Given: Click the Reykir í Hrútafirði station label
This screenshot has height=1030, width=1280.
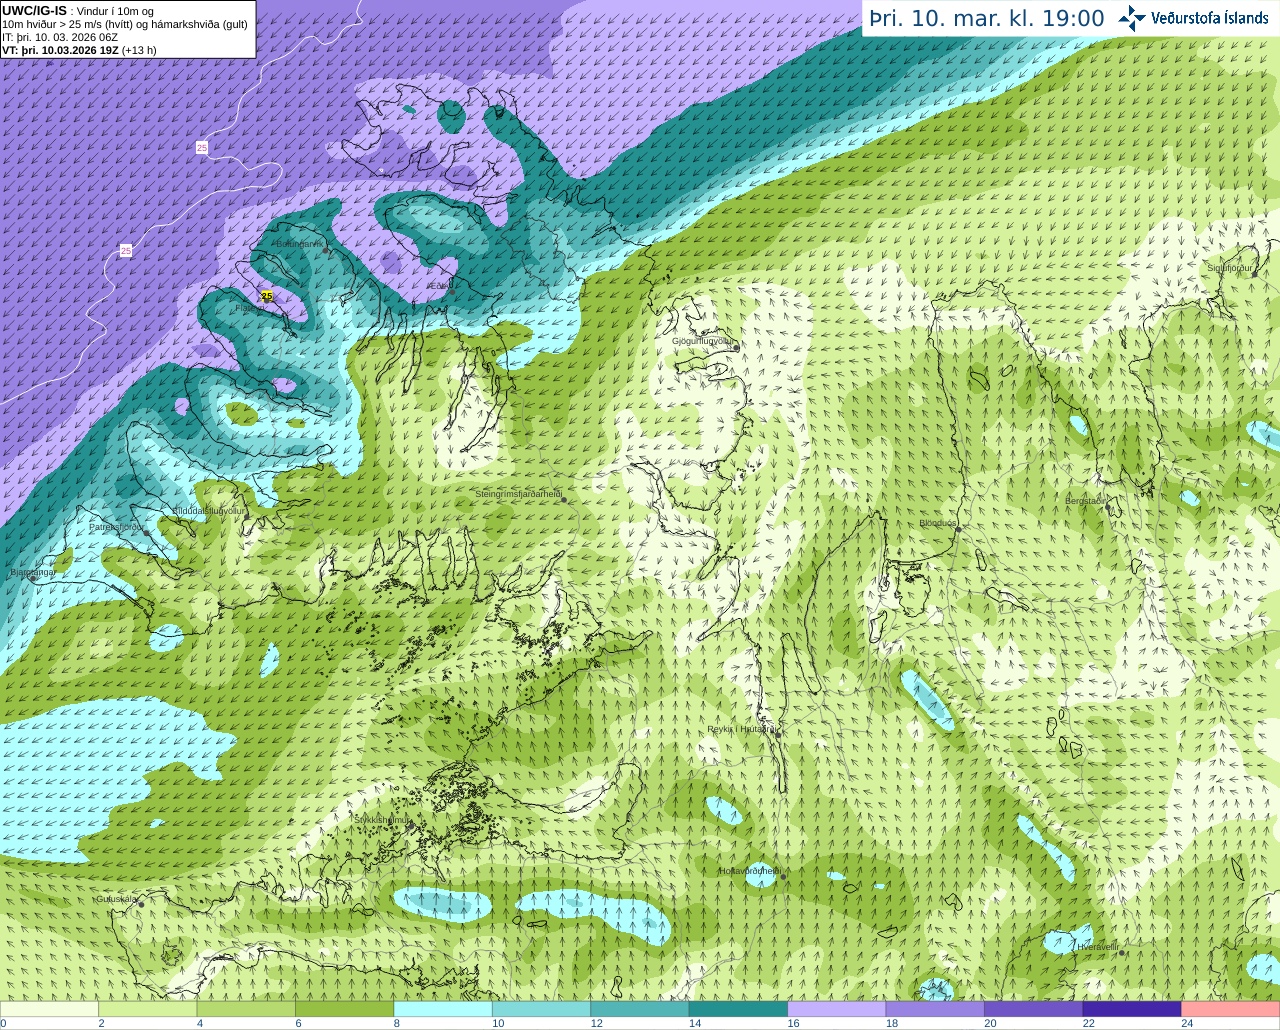Looking at the screenshot, I should [742, 729].
